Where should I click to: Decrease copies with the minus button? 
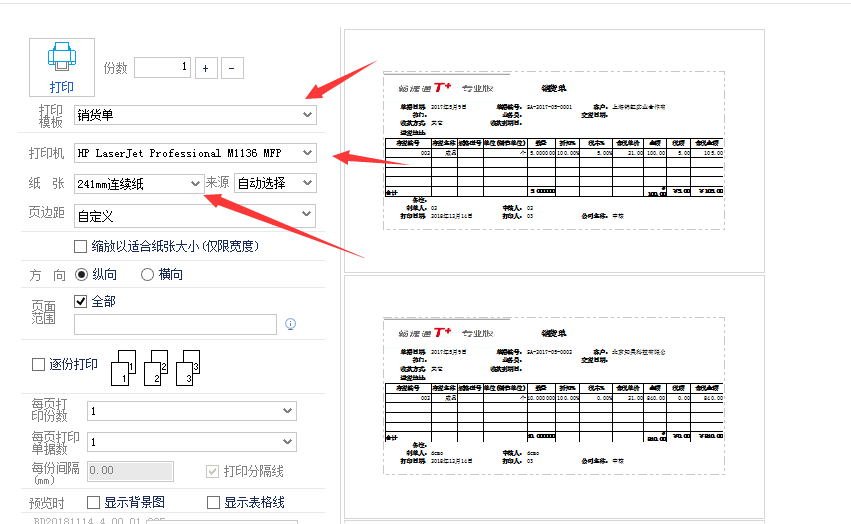232,68
